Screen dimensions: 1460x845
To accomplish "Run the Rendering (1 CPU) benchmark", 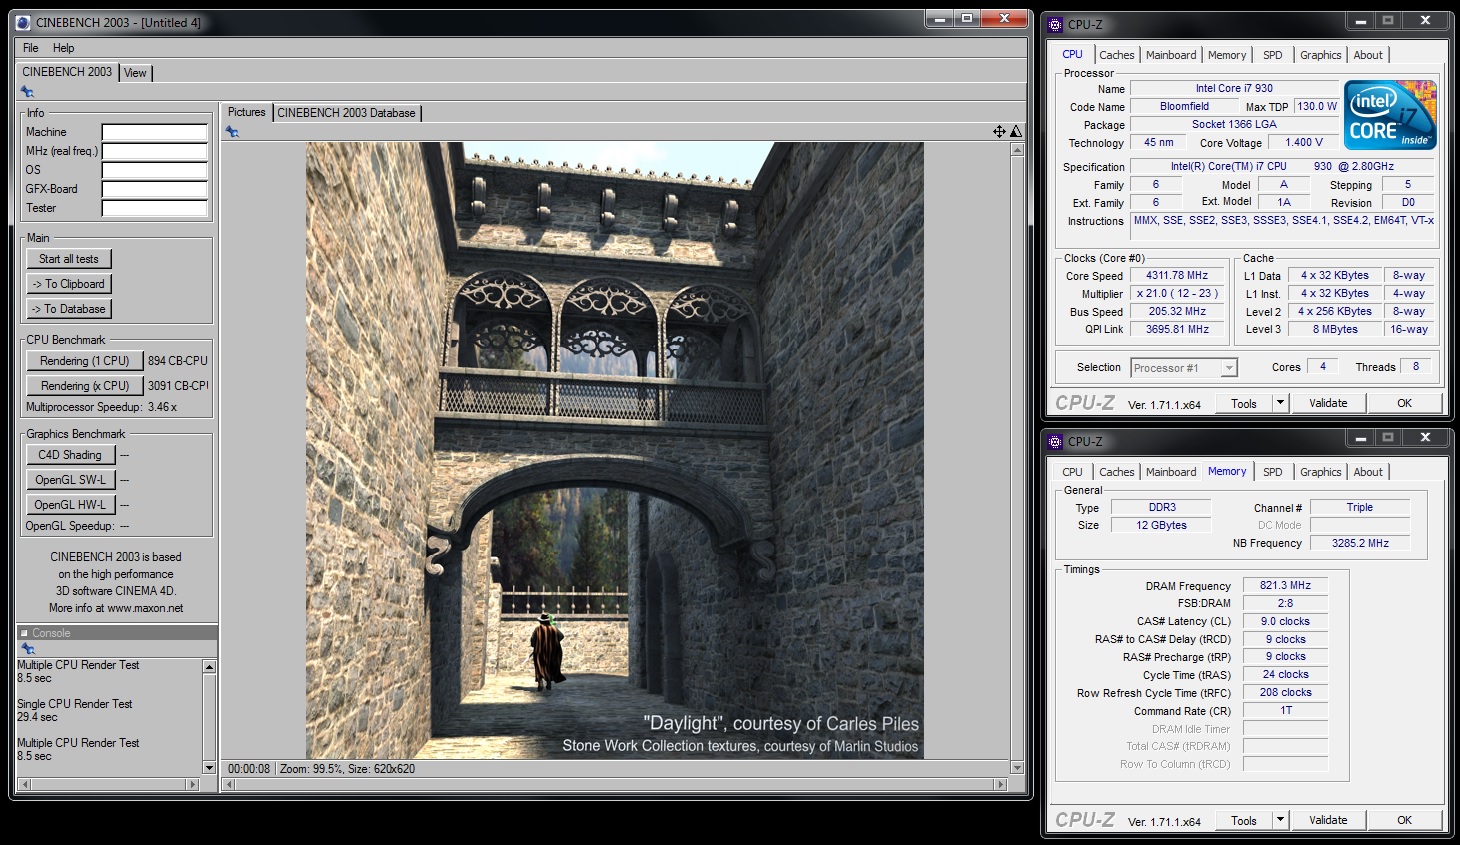I will 85,361.
